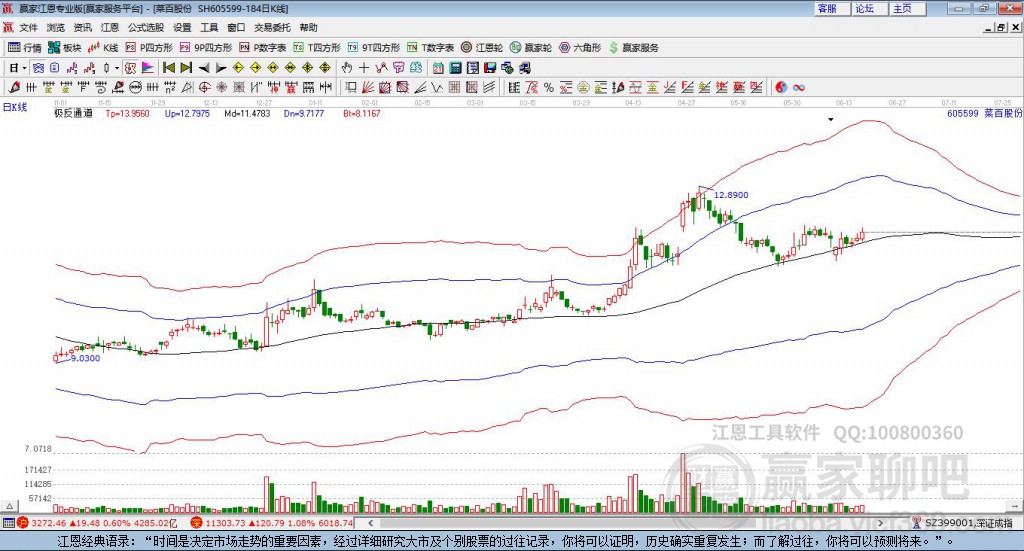The width and height of the screenshot is (1024, 551).
Task: Click the 主页 homepage button
Action: point(907,8)
